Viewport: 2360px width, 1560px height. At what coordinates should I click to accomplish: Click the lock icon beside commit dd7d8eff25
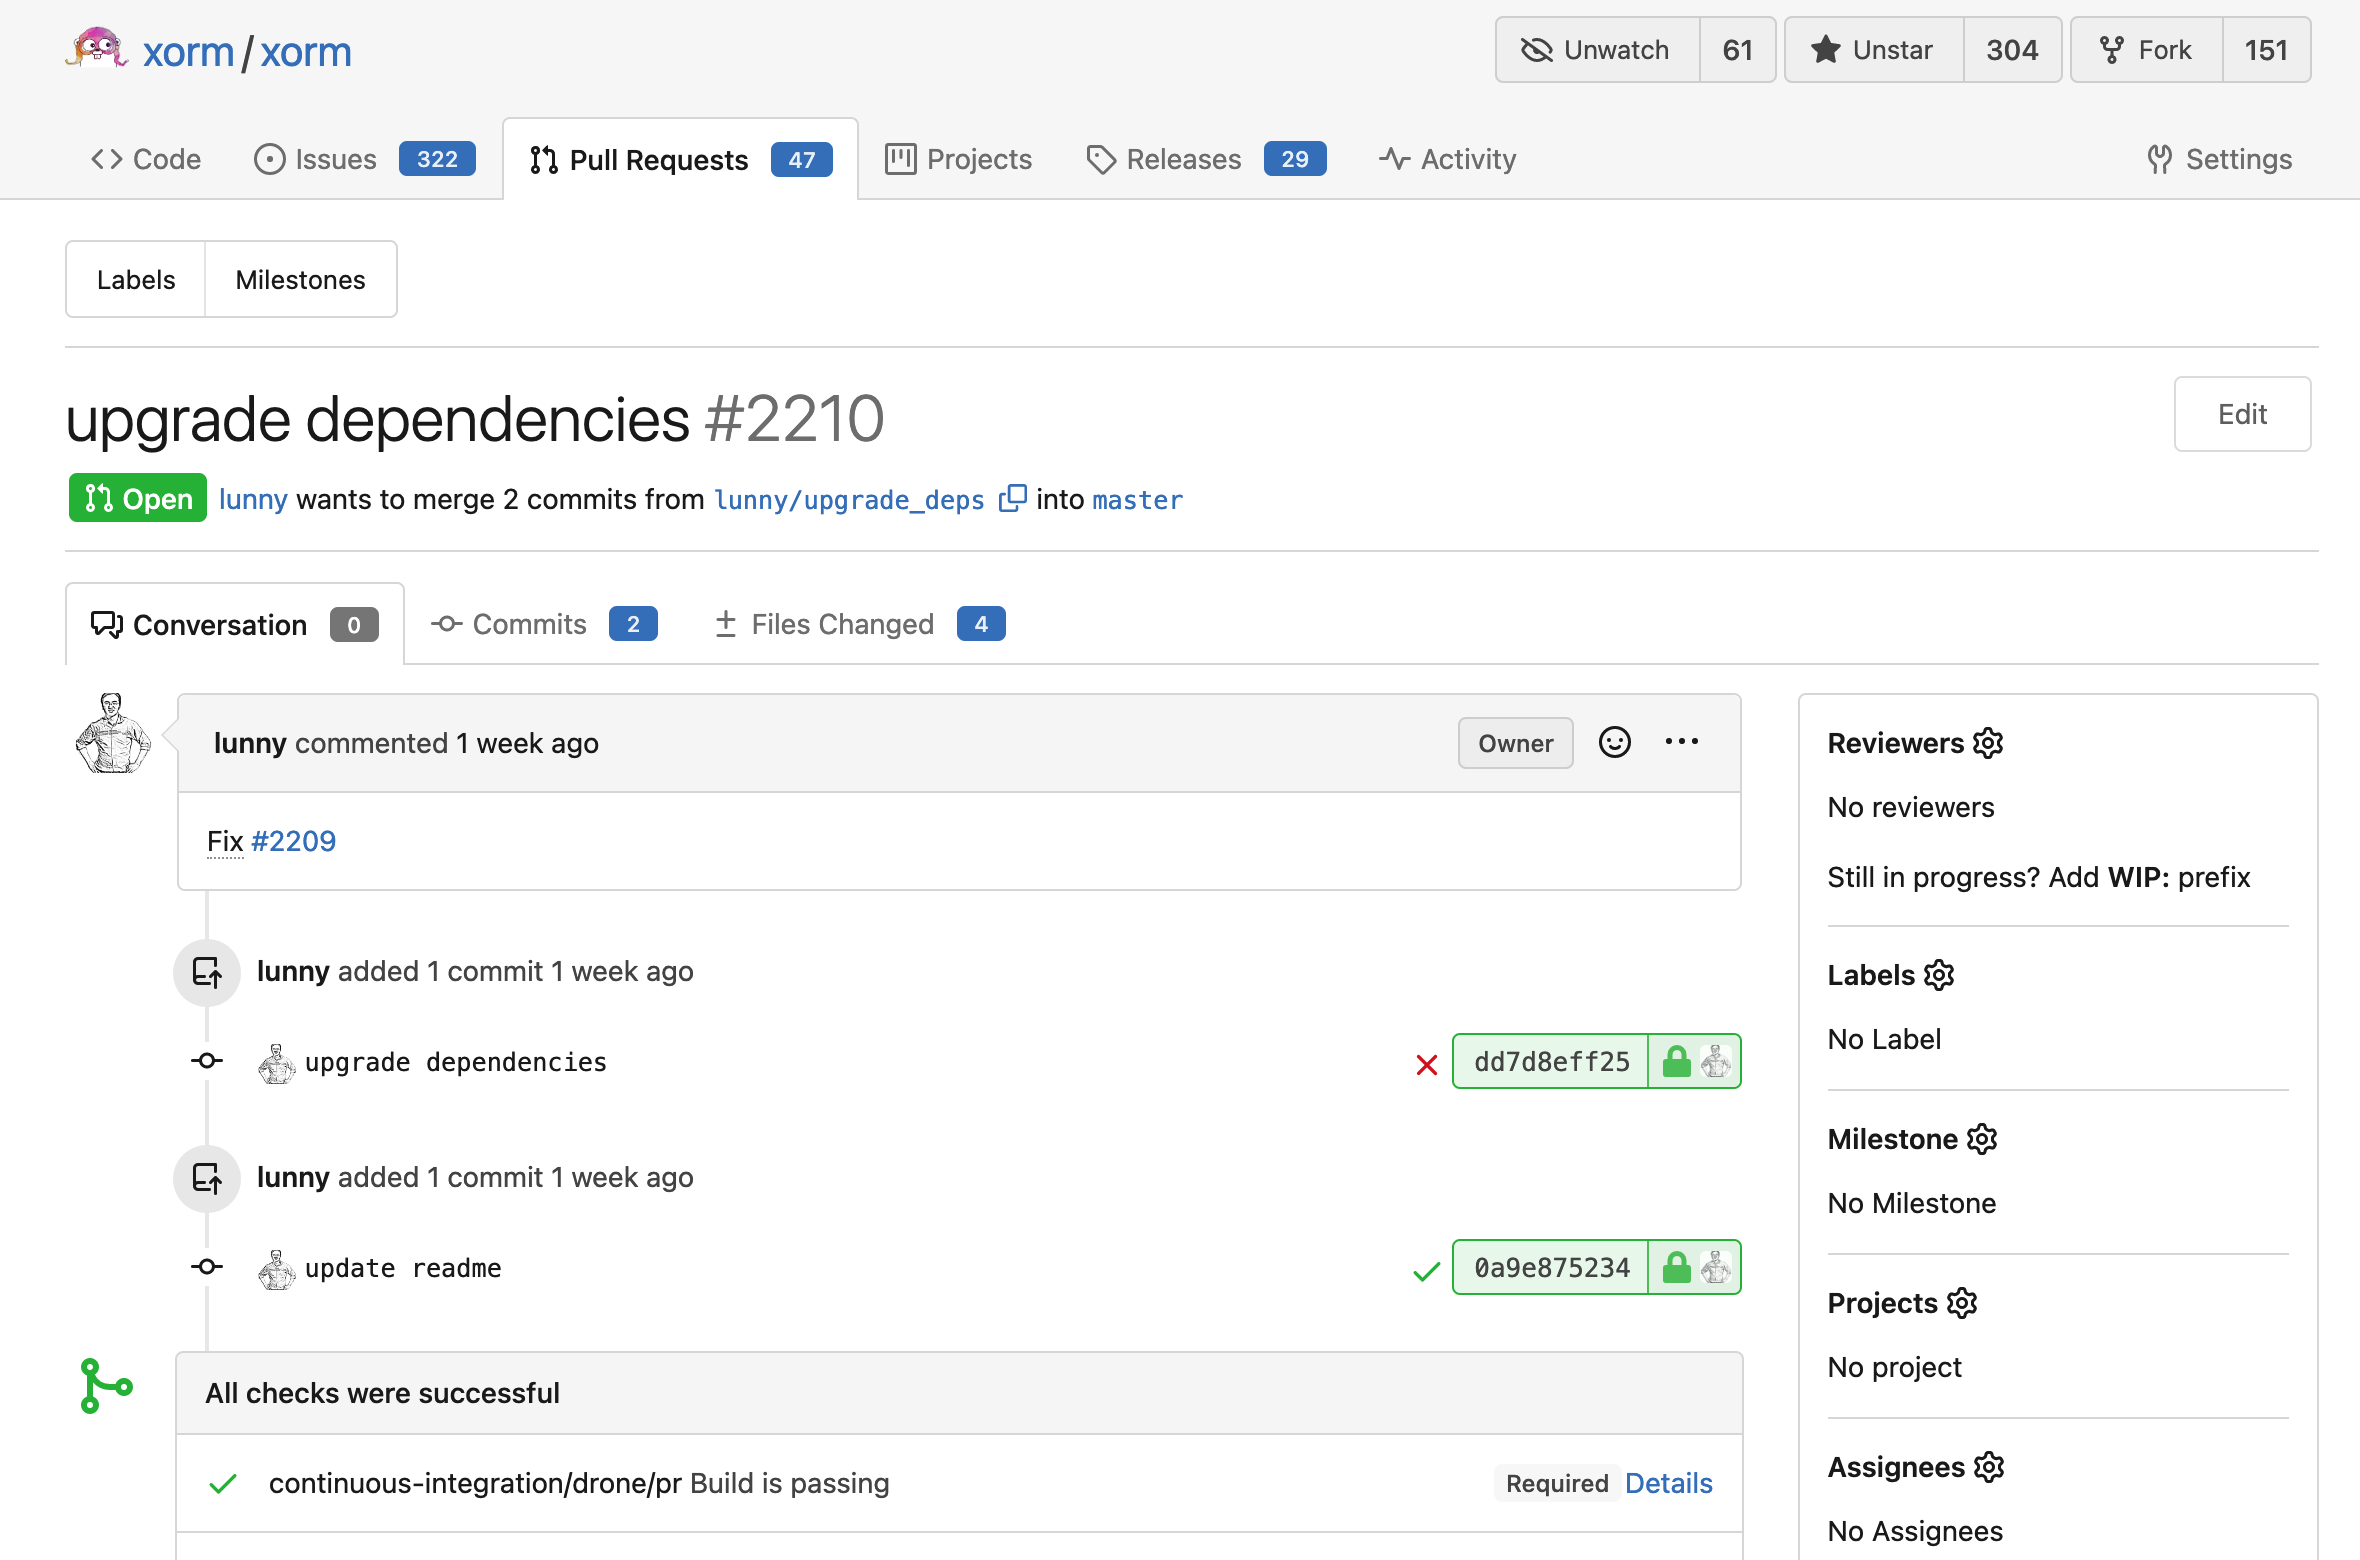tap(1675, 1061)
